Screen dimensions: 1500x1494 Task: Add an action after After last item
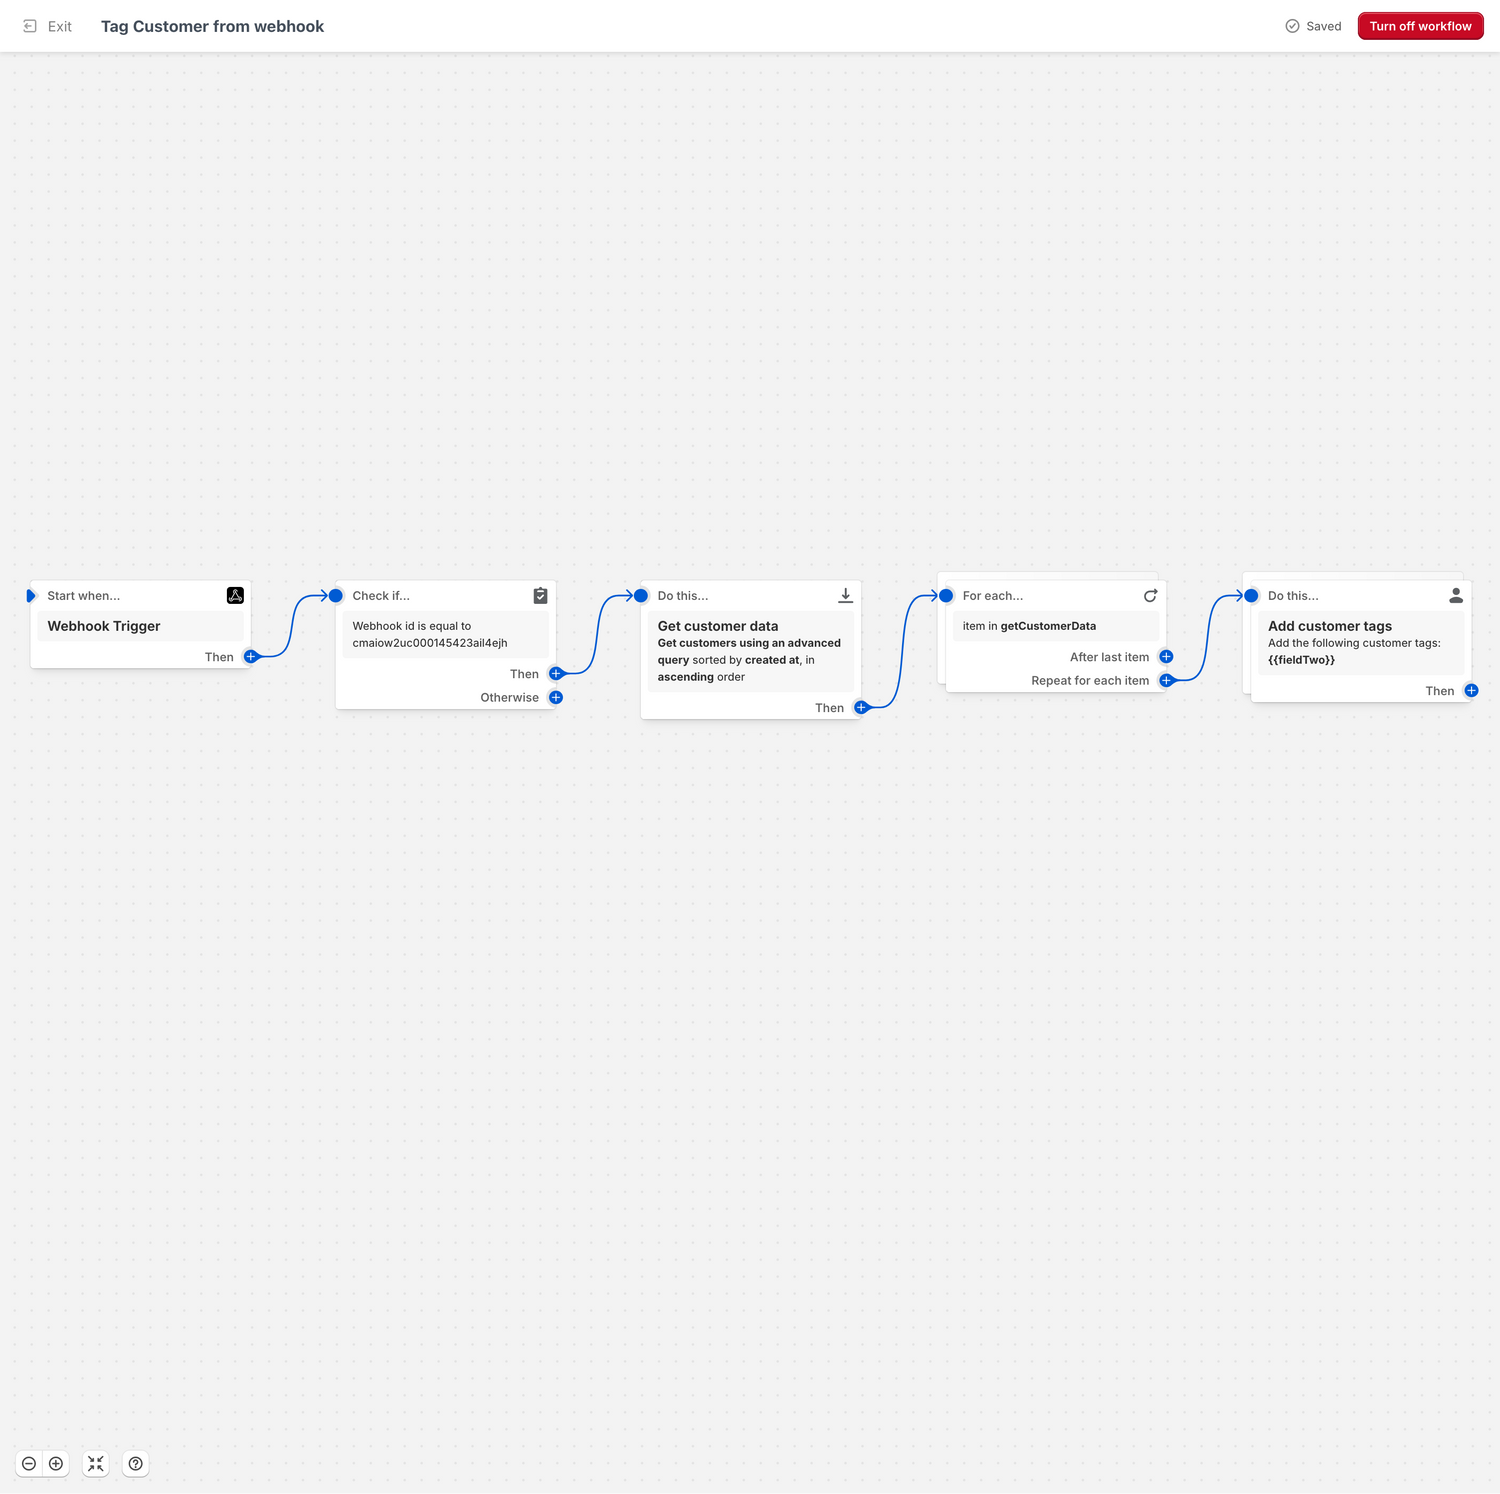pyautogui.click(x=1166, y=657)
